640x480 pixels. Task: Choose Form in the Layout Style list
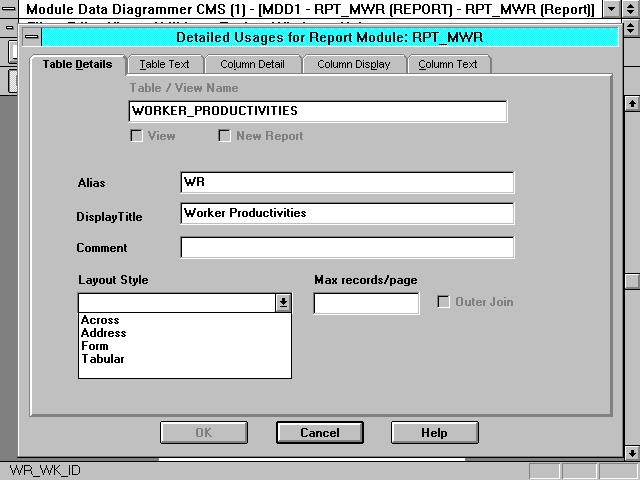95,346
